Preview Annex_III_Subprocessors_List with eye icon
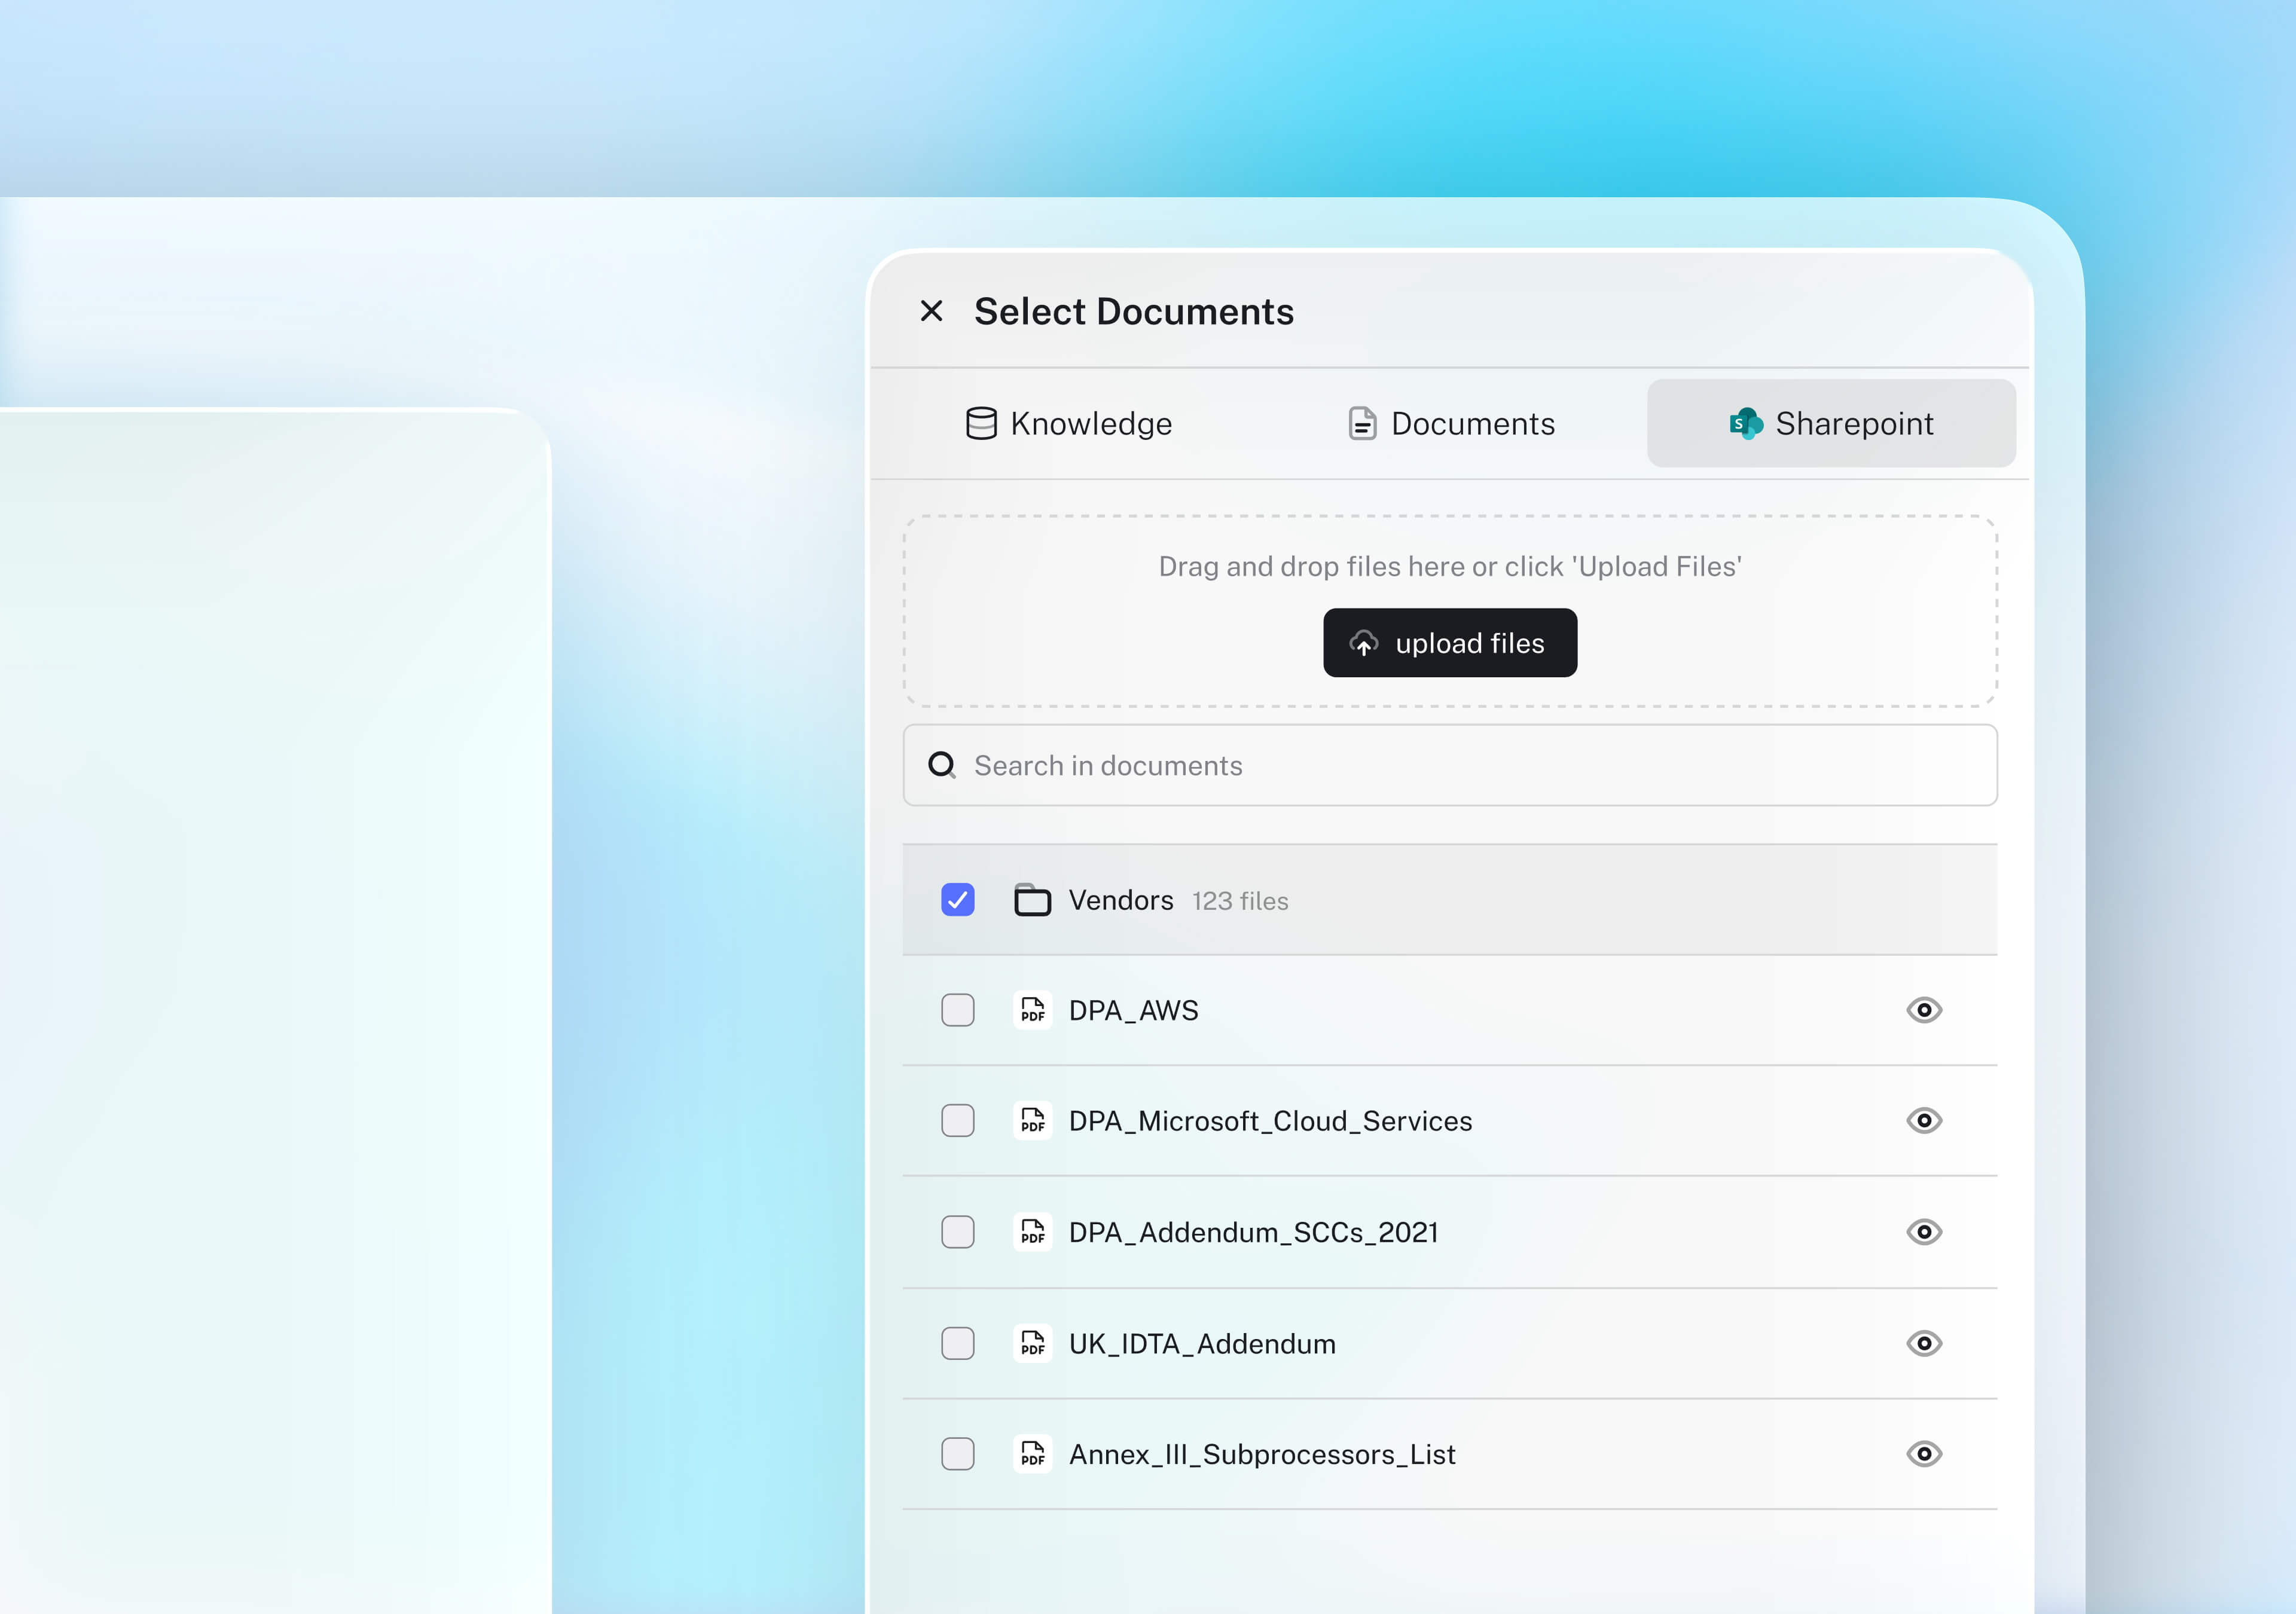 click(x=1923, y=1453)
